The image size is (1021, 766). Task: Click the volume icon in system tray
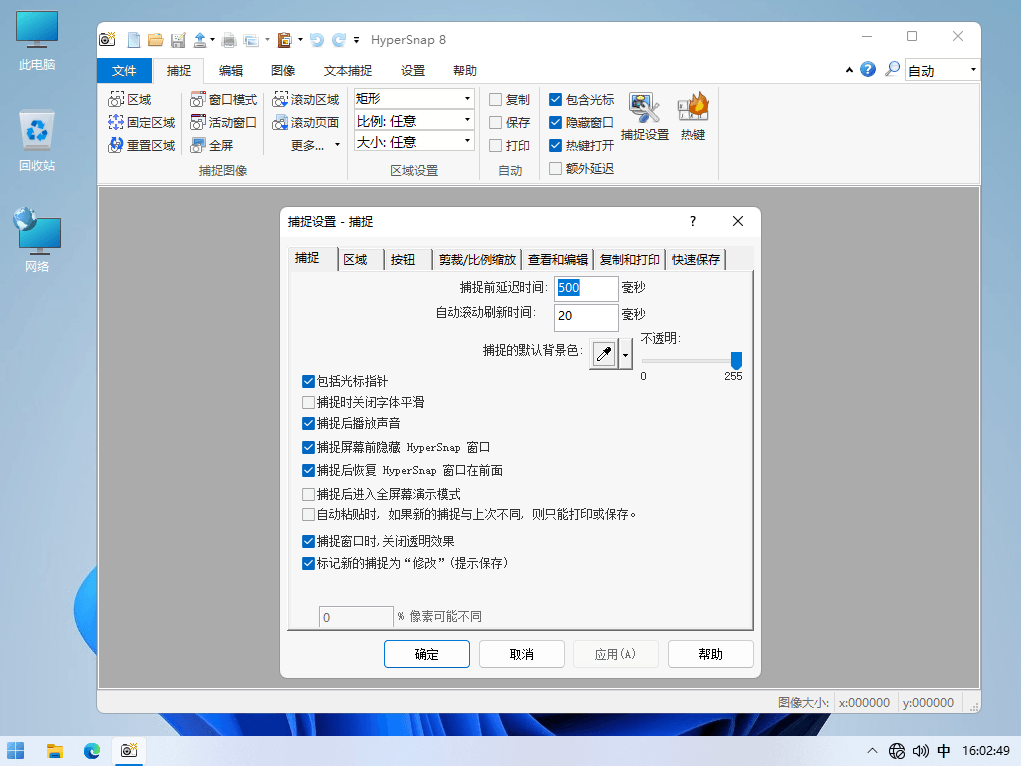point(920,751)
